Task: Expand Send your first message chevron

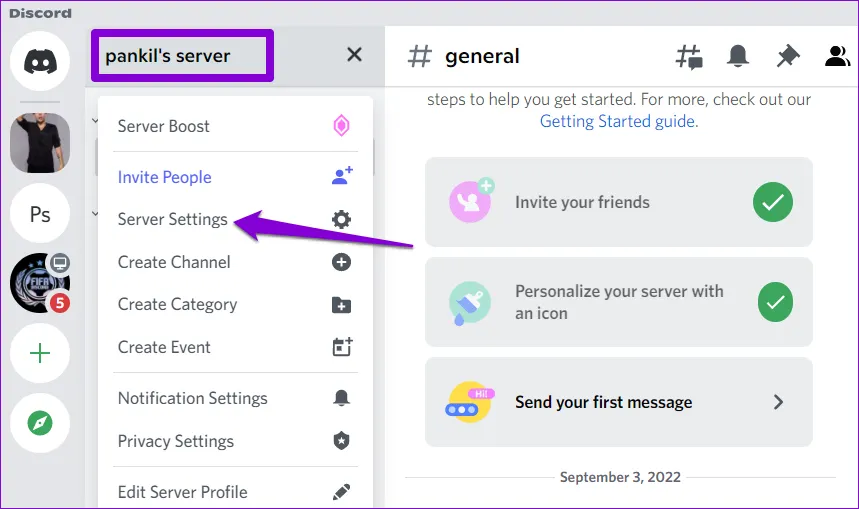Action: (x=778, y=402)
